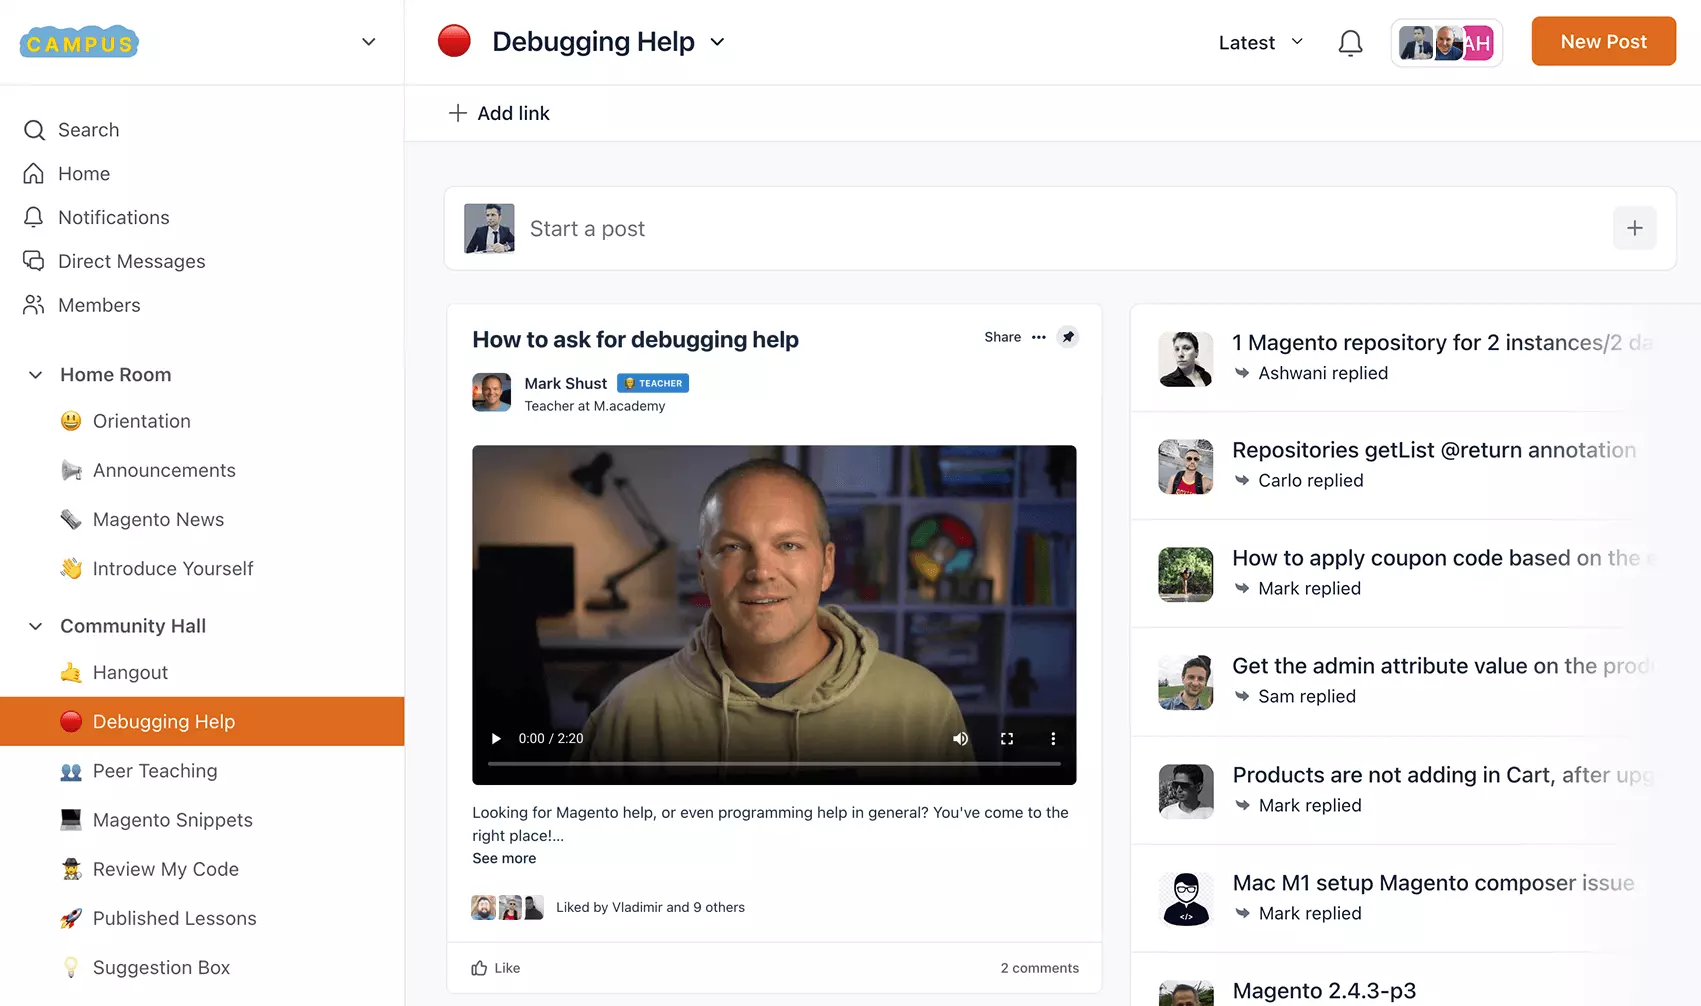Open the post options ellipsis menu
Image resolution: width=1701 pixels, height=1006 pixels.
(1039, 337)
